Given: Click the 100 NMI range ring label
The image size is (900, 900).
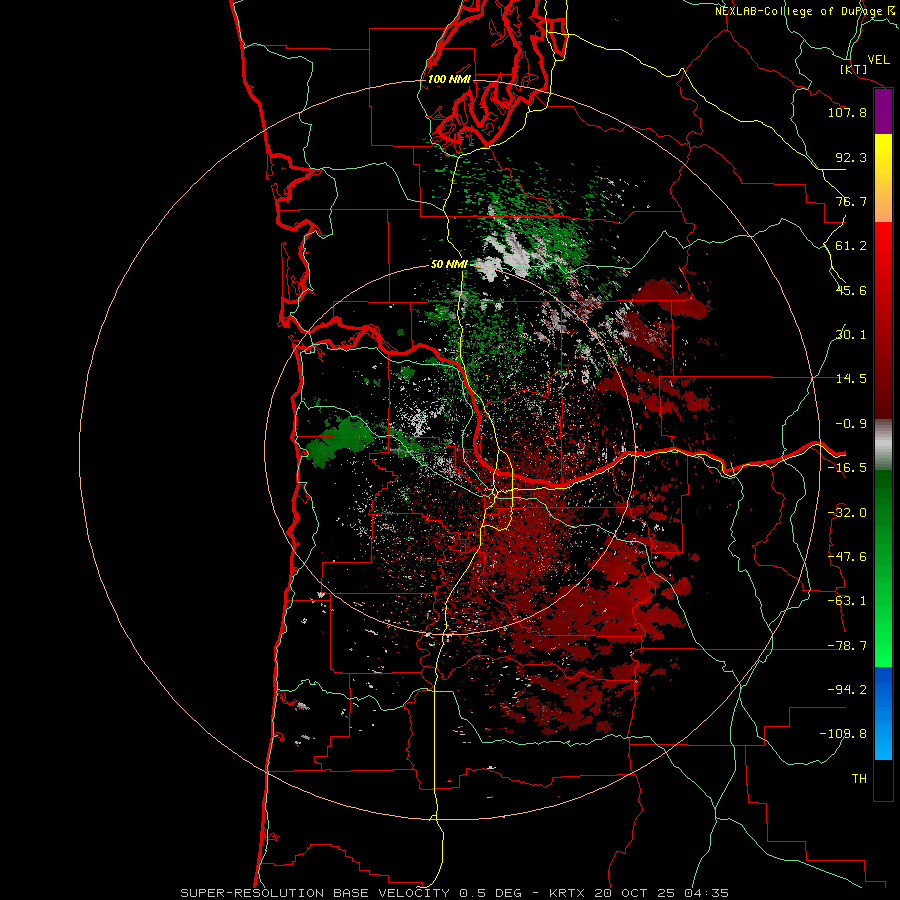Looking at the screenshot, I should [x=449, y=79].
